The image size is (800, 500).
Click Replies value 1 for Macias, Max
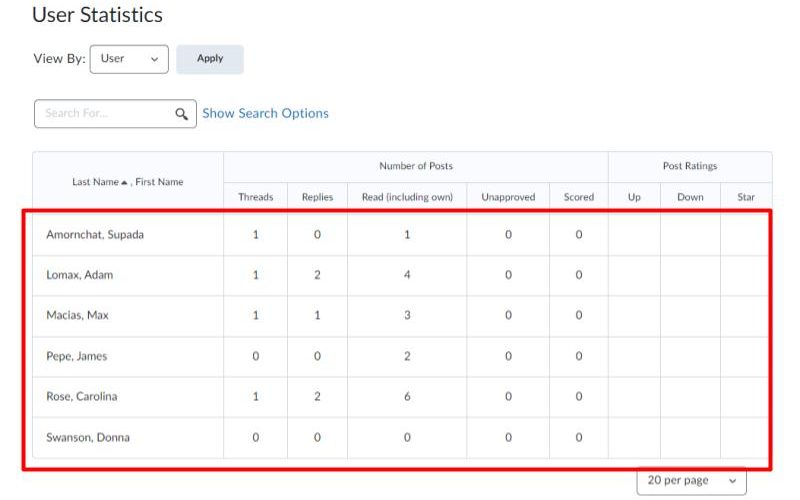[x=317, y=315]
